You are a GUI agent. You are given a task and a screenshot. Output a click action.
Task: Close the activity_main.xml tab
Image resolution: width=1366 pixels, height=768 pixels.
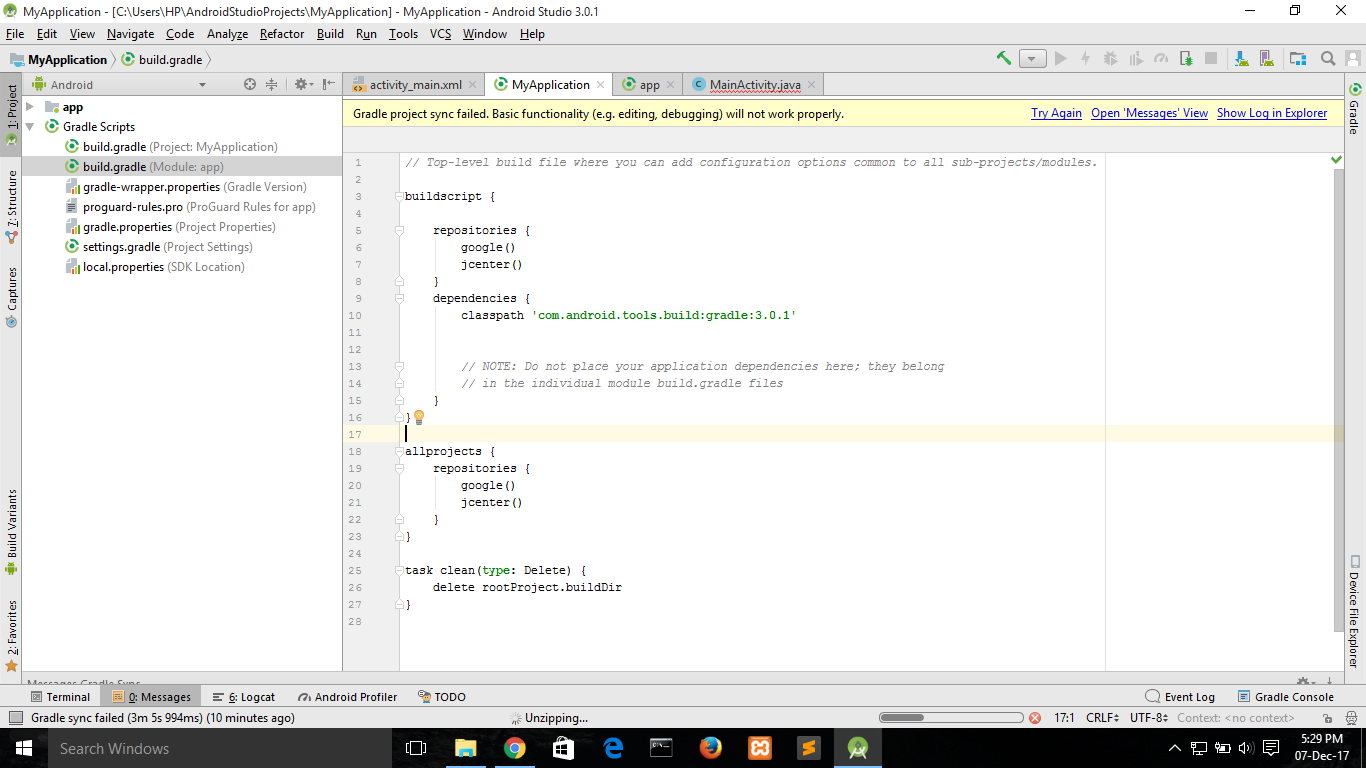coord(474,85)
